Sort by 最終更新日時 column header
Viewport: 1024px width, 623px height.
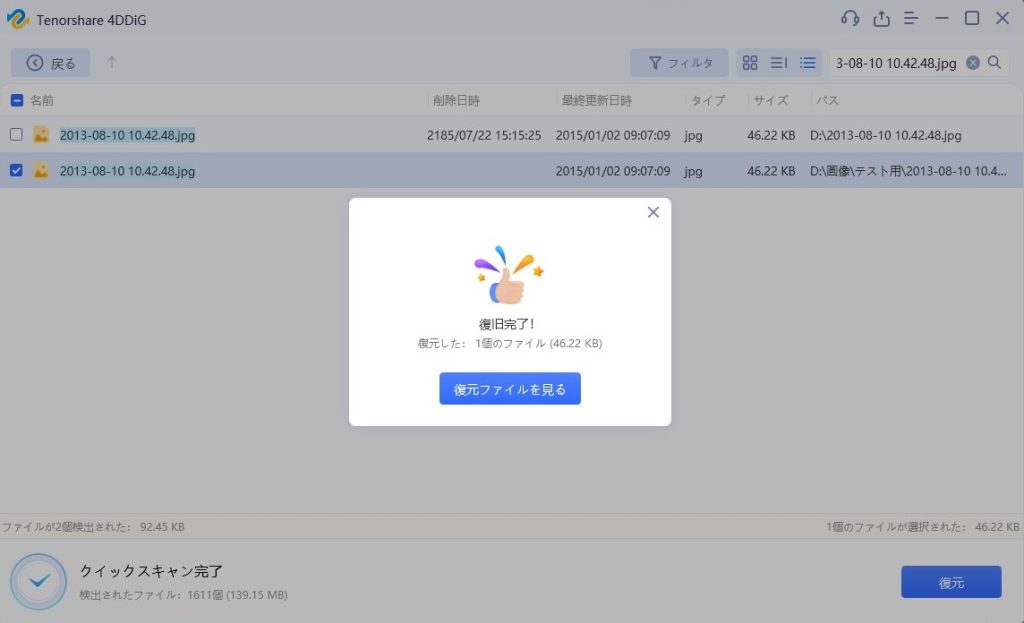click(596, 101)
